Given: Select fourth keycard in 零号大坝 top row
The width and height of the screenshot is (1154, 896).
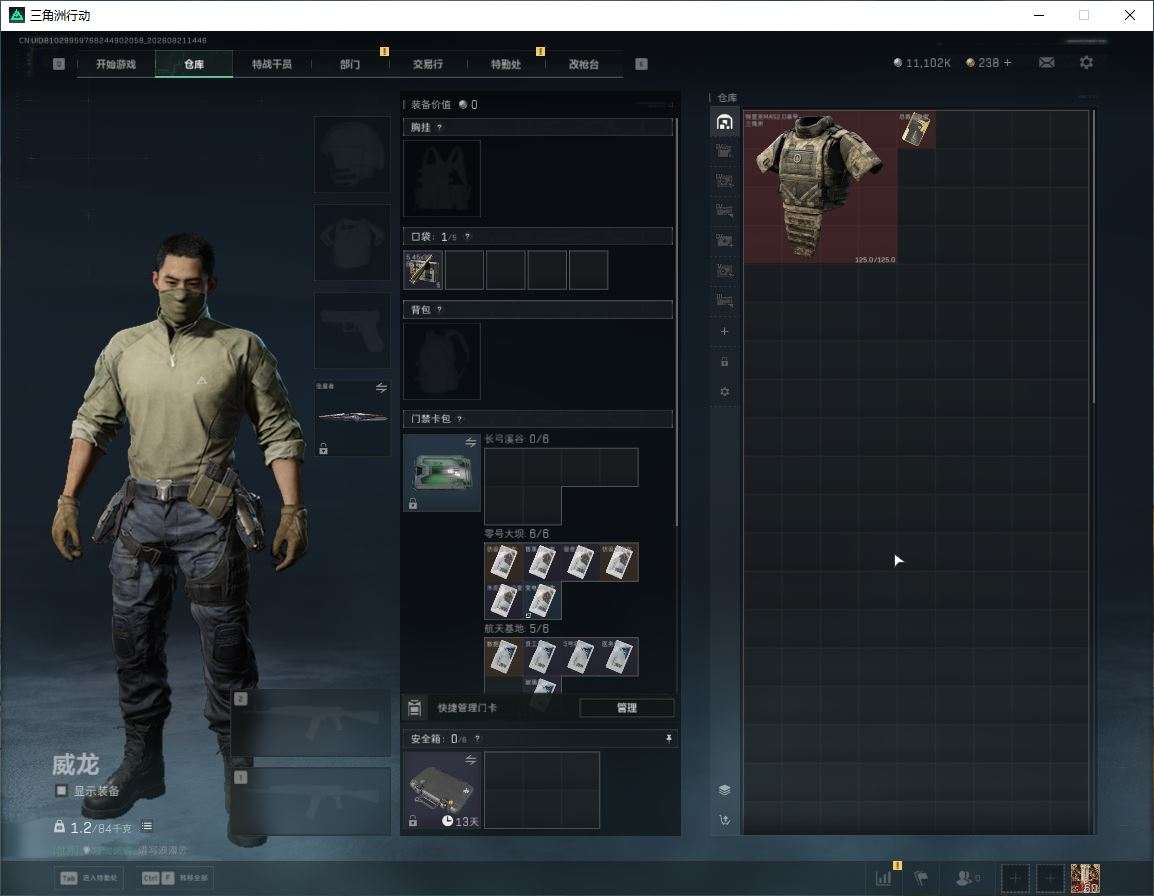Looking at the screenshot, I should [x=619, y=562].
